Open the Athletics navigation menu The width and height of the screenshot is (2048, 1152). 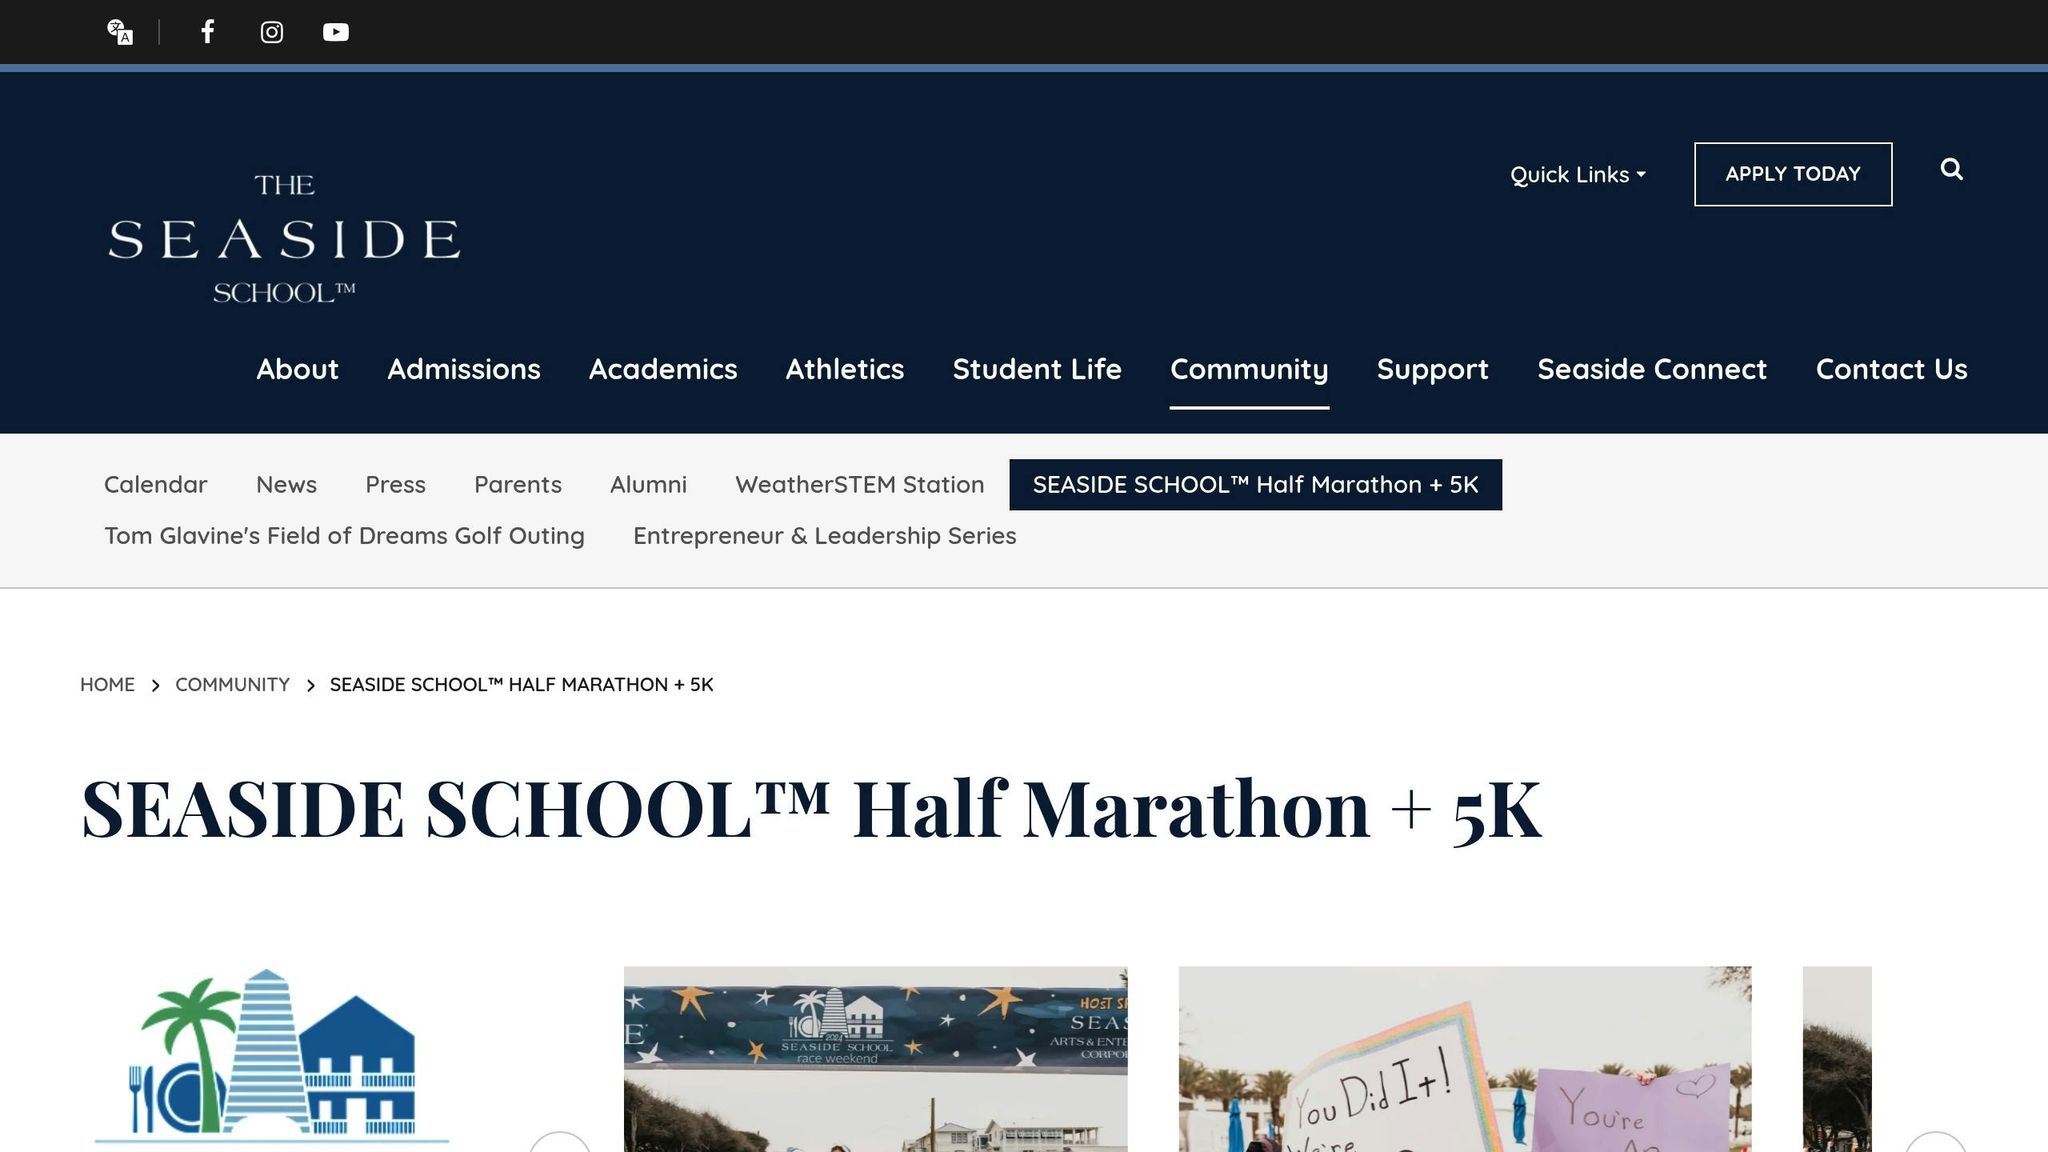[x=844, y=369]
